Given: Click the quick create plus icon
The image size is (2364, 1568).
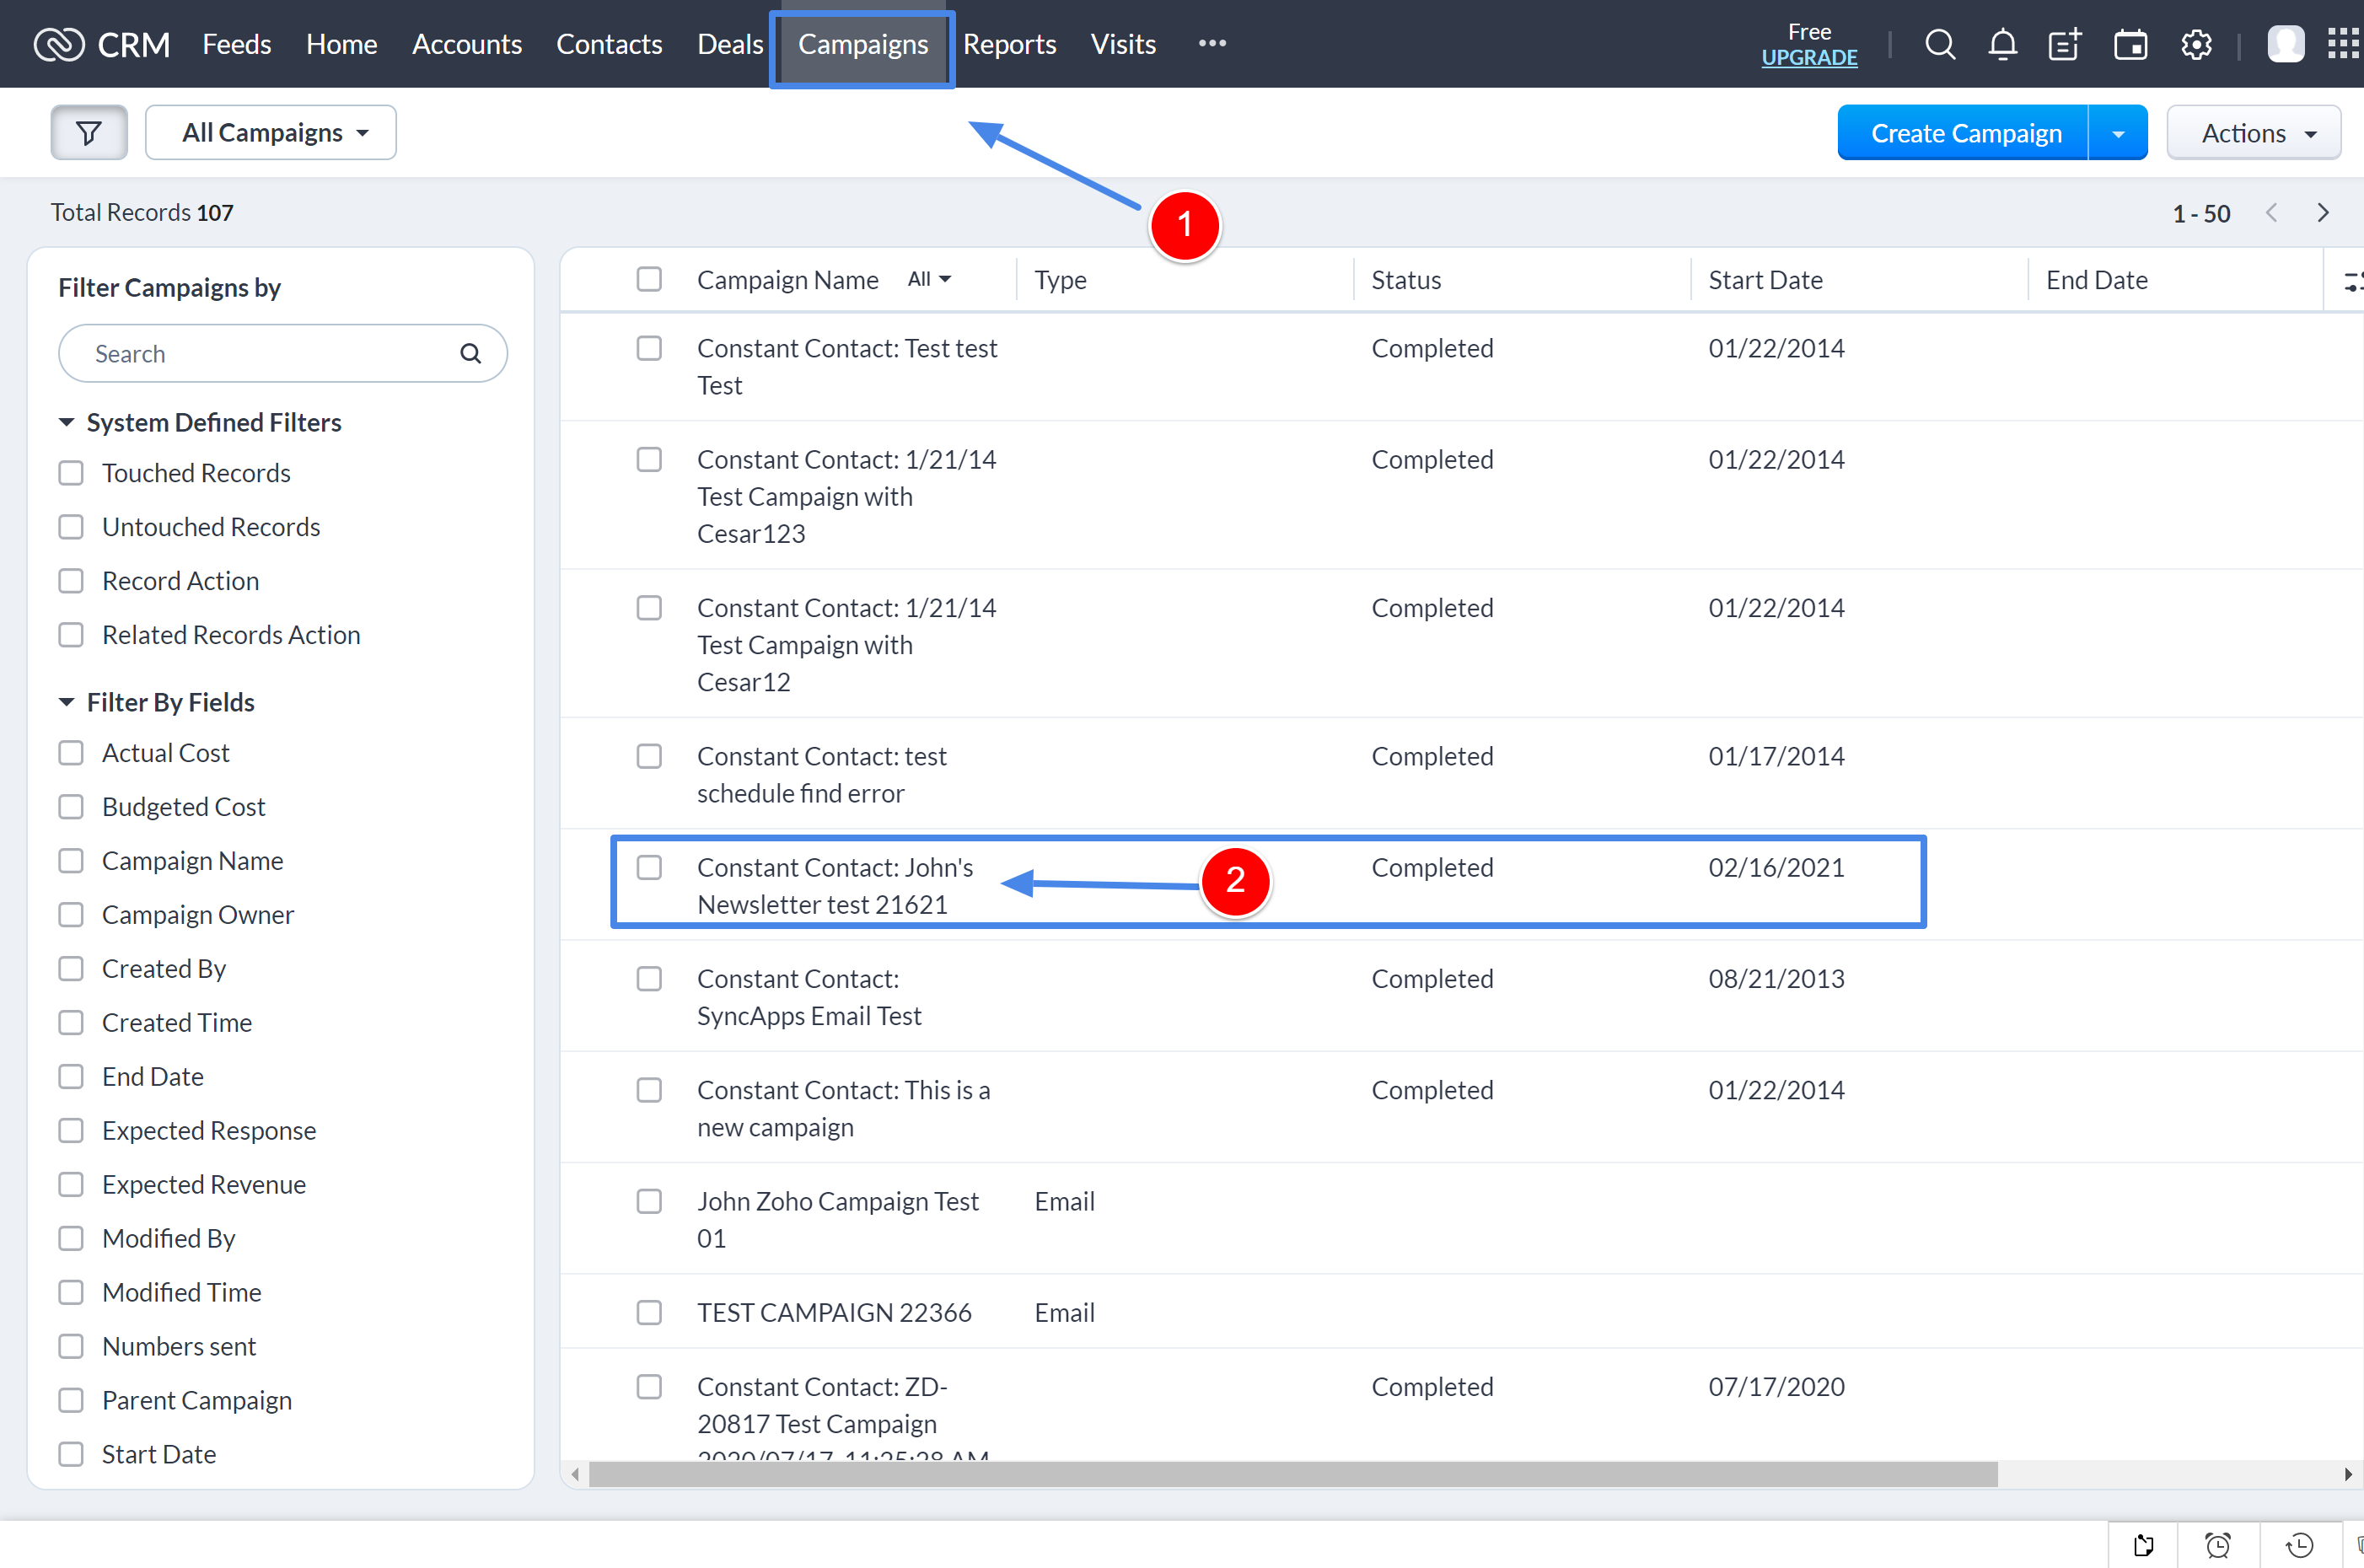Looking at the screenshot, I should (2065, 44).
